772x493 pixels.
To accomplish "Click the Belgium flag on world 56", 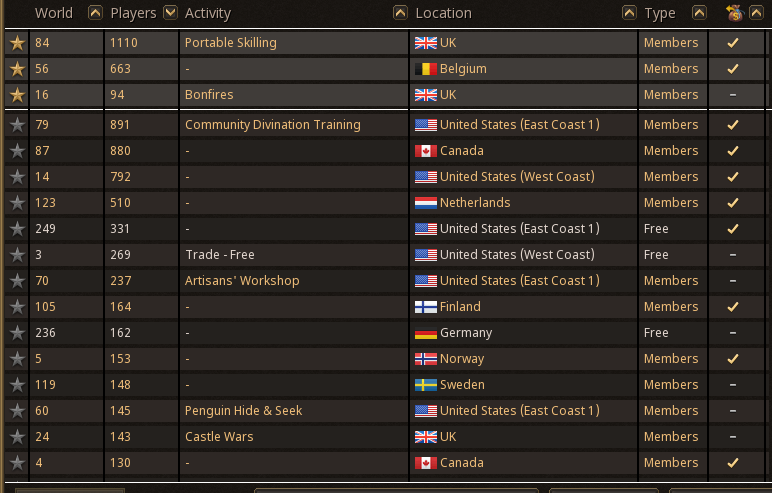I will (426, 69).
